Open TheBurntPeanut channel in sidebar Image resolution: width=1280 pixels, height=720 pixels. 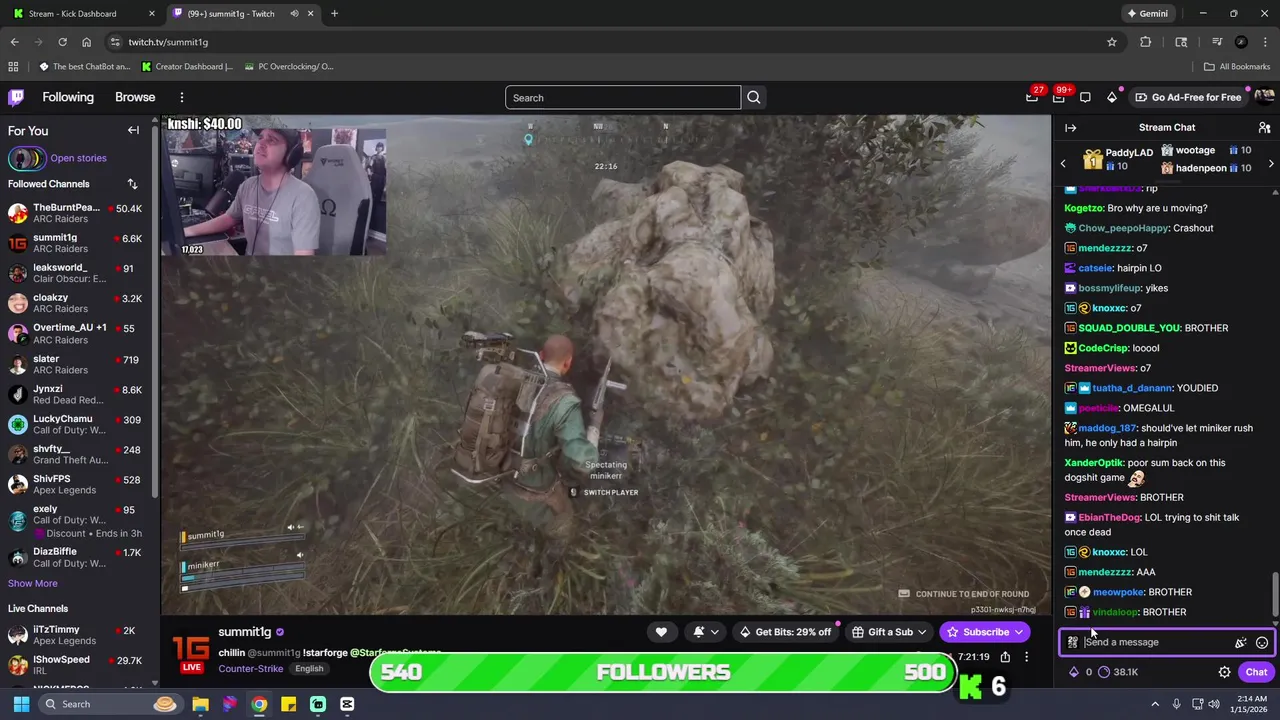pyautogui.click(x=75, y=214)
